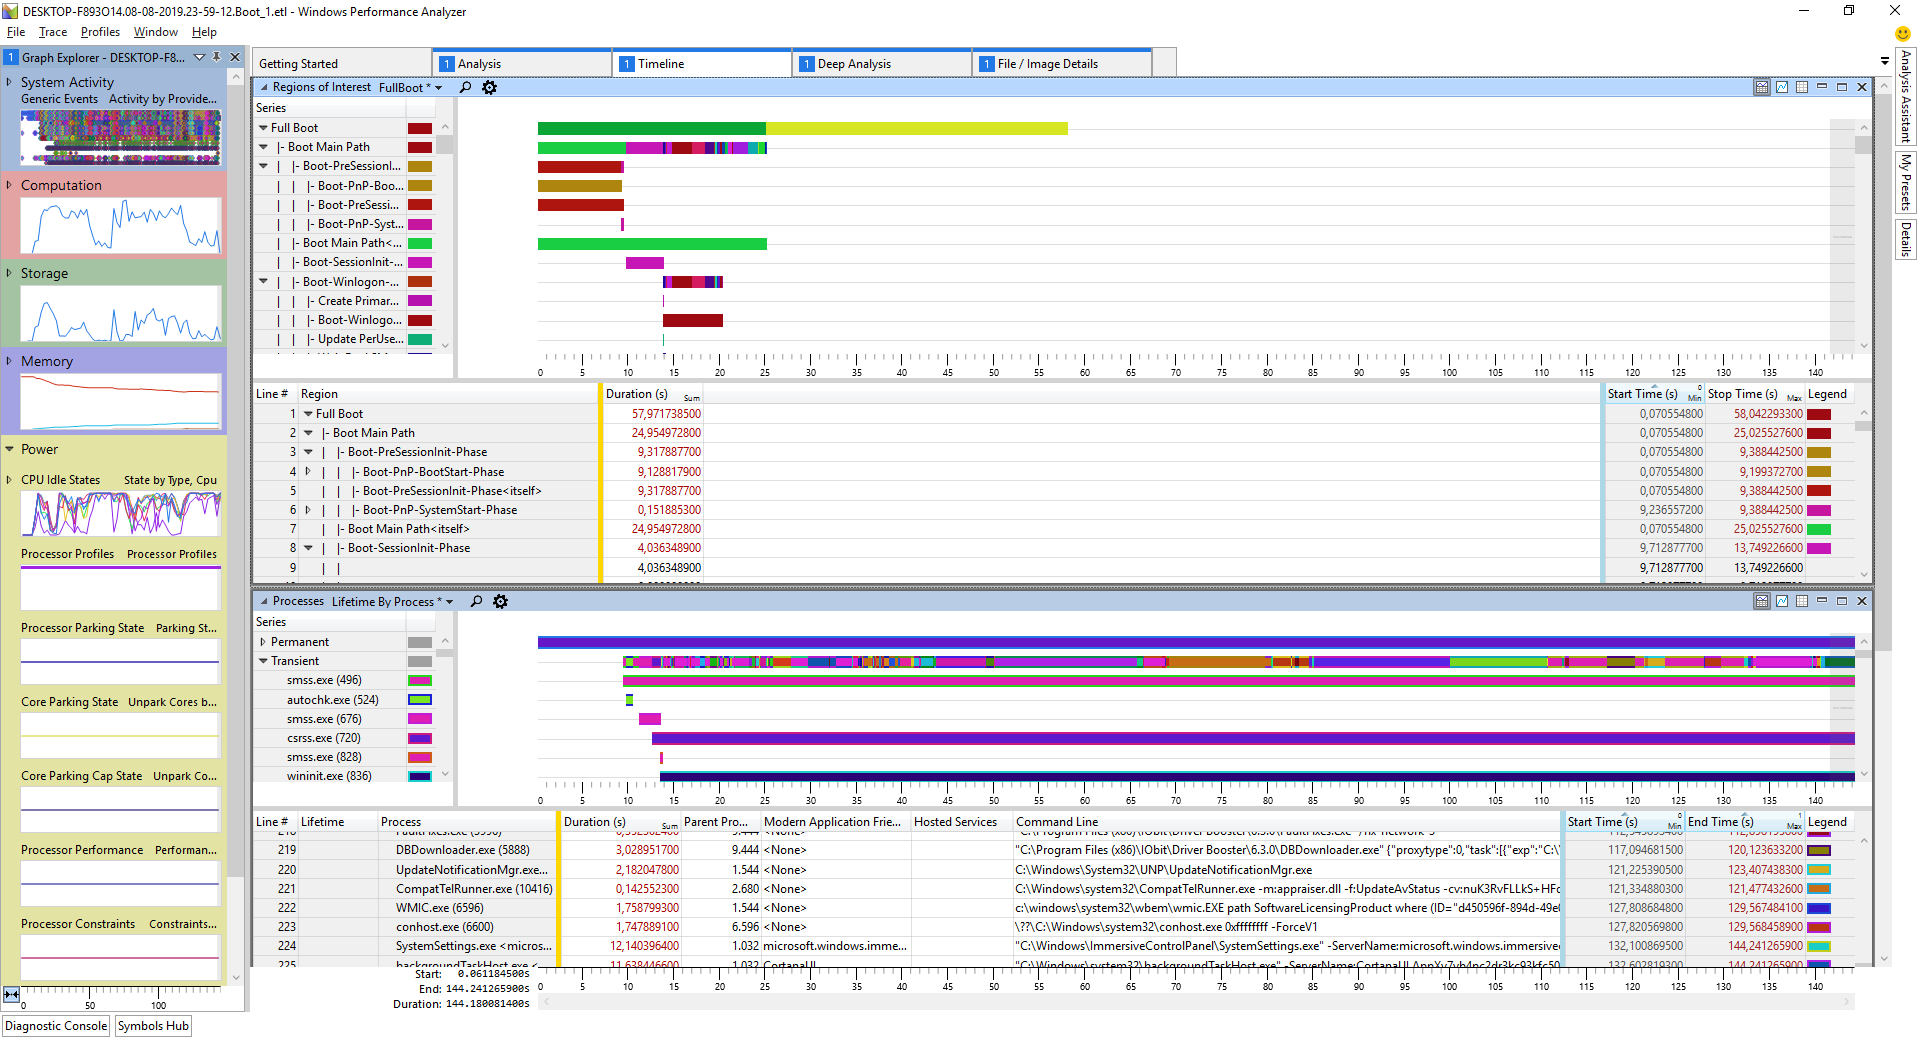Viewport: 1920px width, 1040px height.
Task: Click CPU Idle States graph thumbnail
Action: [121, 513]
